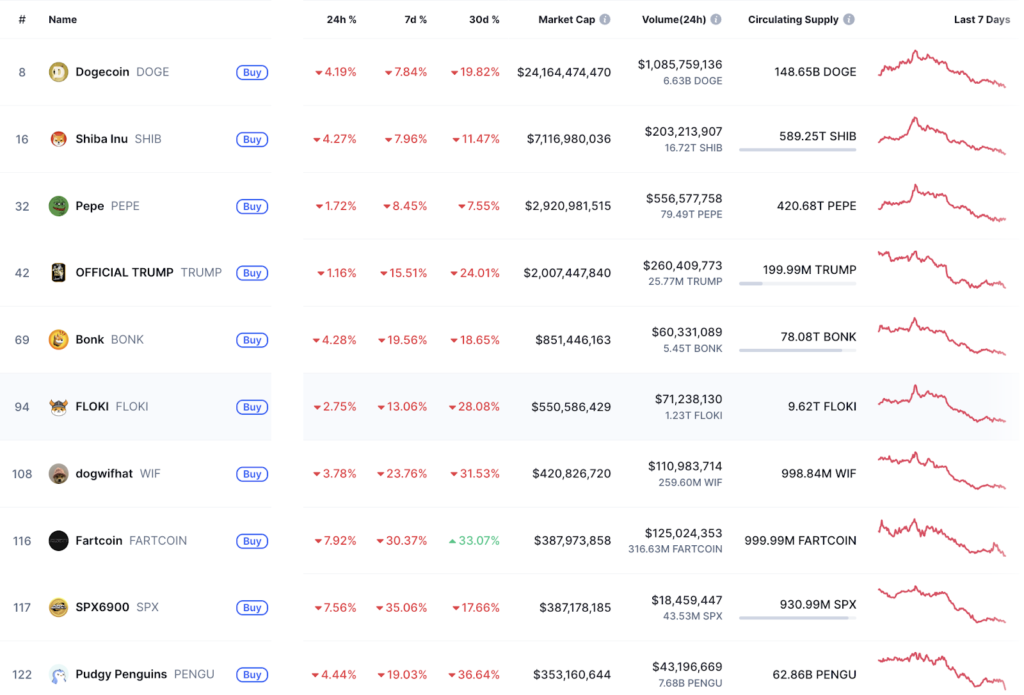This screenshot has width=1024, height=695.
Task: Open the OFFICIAL TRUMP name link
Action: pyautogui.click(x=124, y=272)
